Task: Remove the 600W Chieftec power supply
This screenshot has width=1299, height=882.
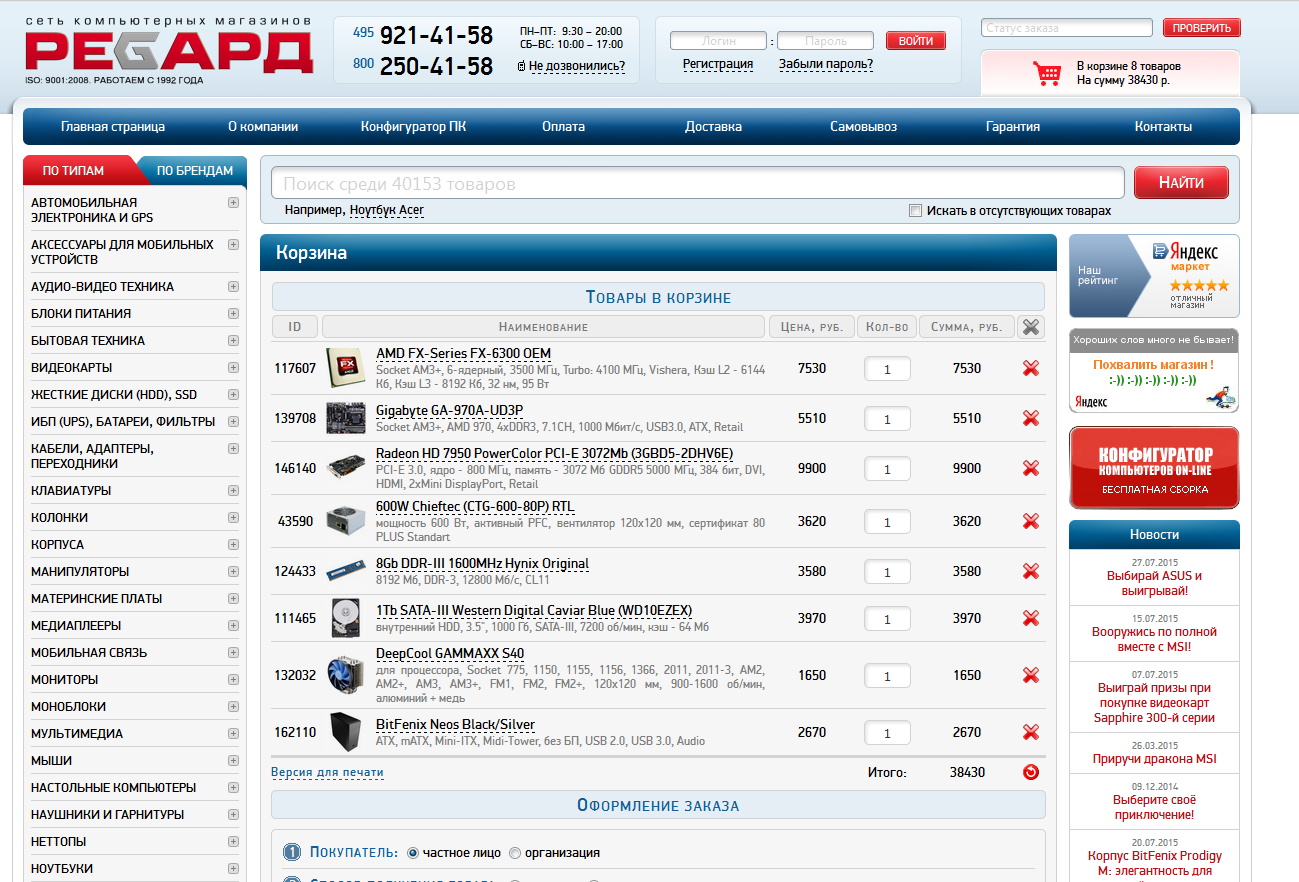Action: coord(1031,521)
